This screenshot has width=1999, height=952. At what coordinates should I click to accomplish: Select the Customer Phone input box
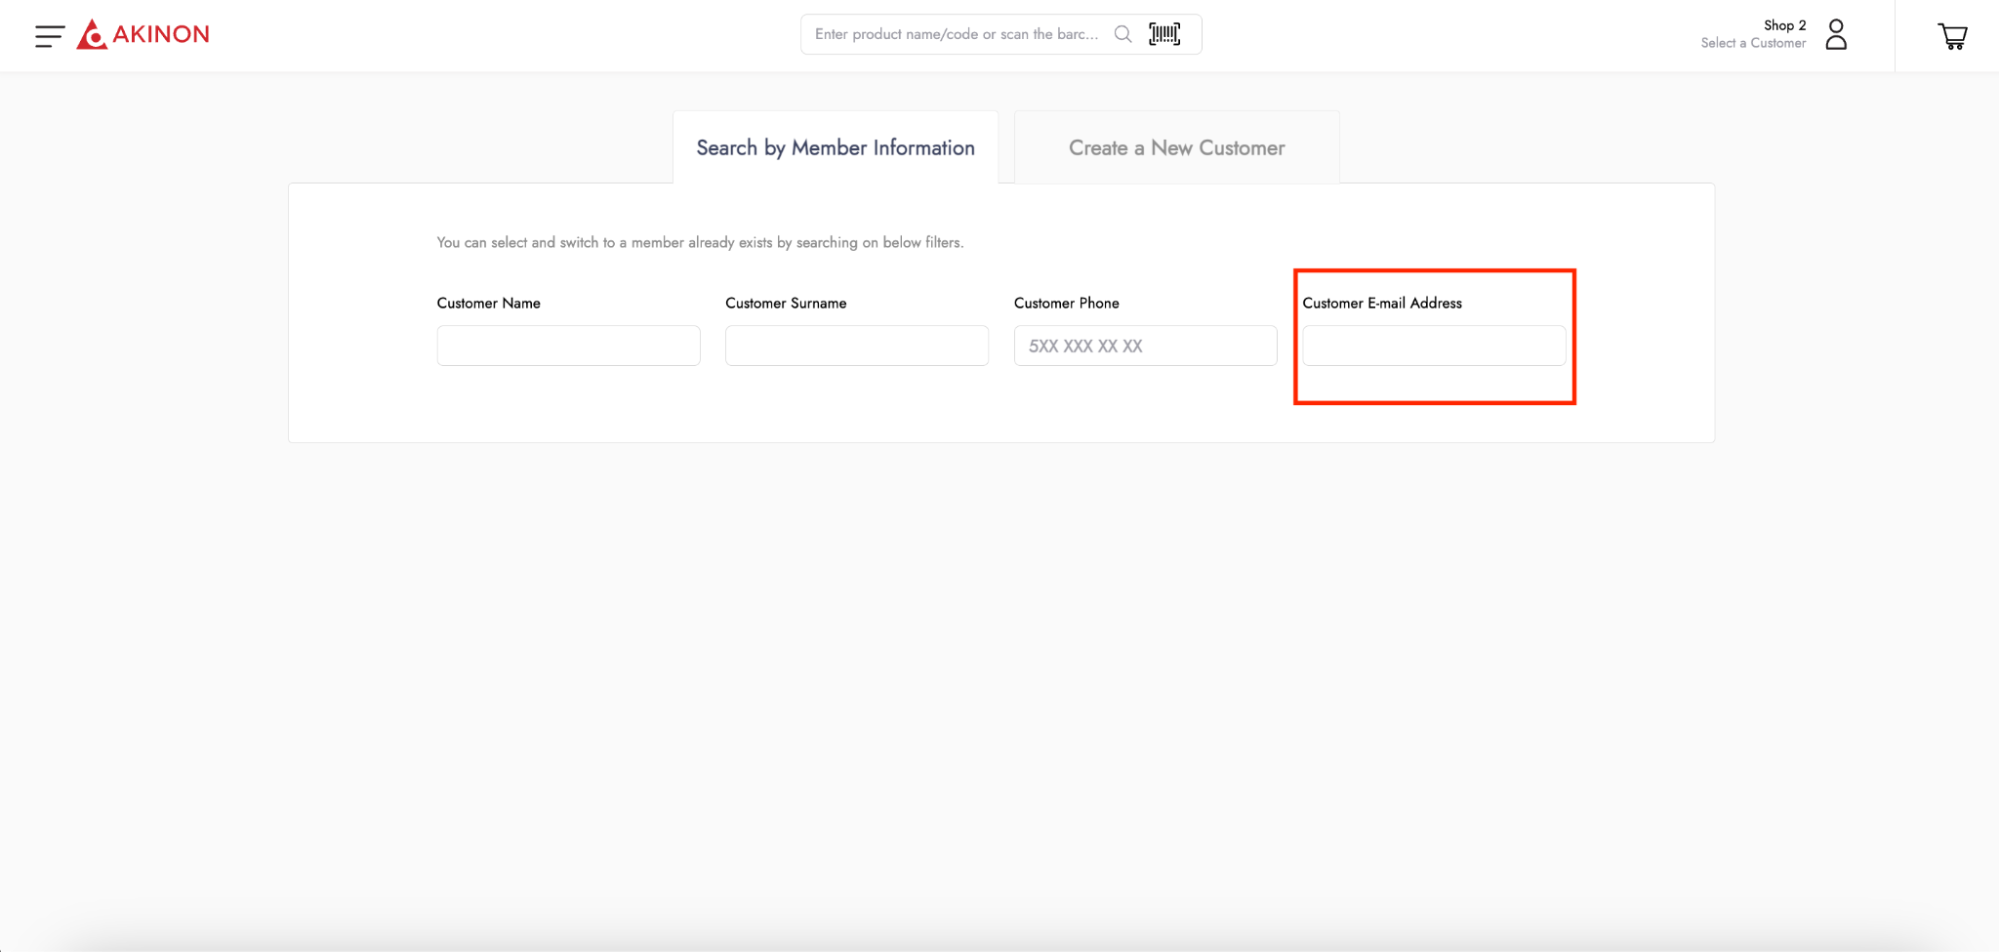[1145, 346]
